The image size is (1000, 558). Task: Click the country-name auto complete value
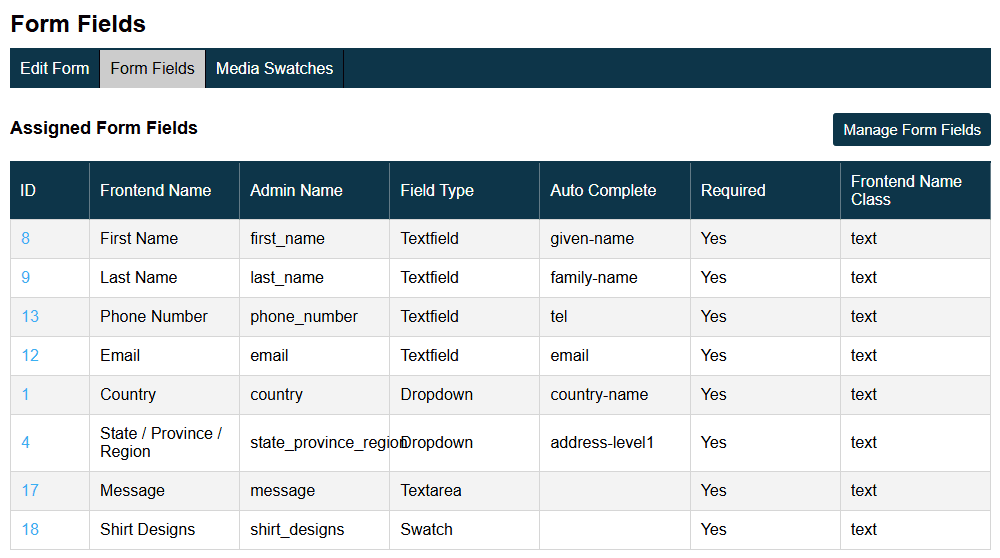click(599, 394)
